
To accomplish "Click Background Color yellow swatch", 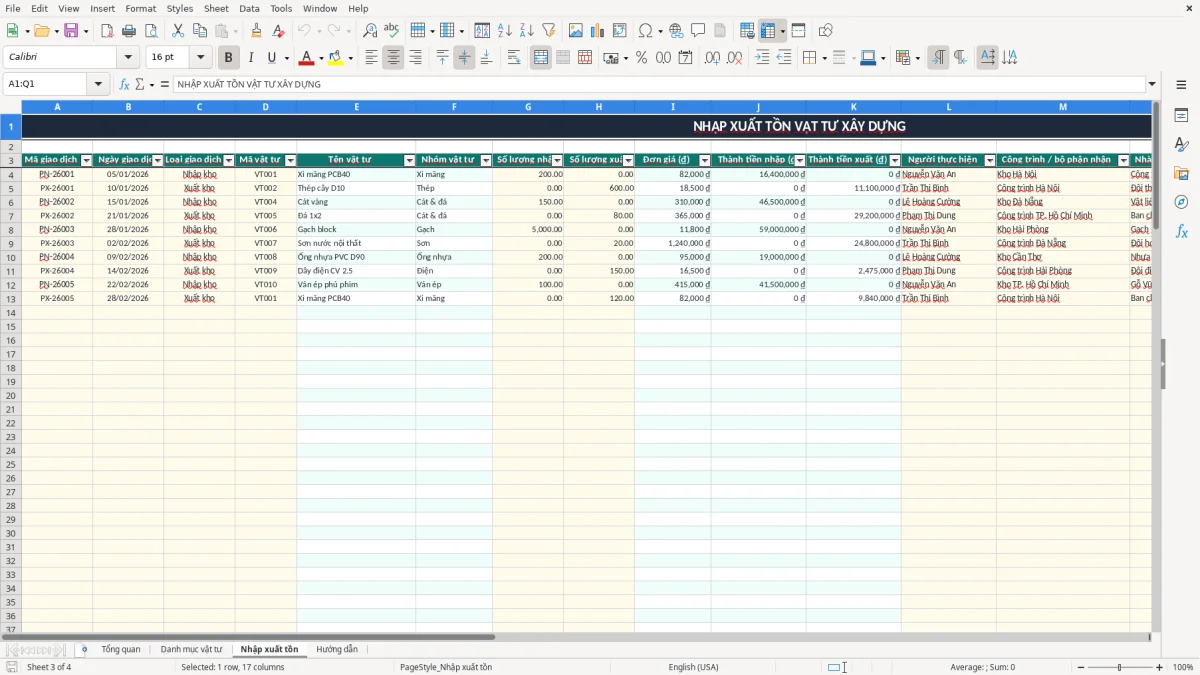I will click(x=335, y=58).
